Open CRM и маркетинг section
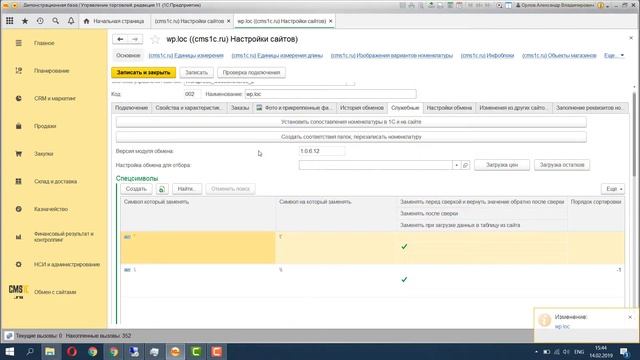Image resolution: width=640 pixels, height=360 pixels. pyautogui.click(x=54, y=98)
